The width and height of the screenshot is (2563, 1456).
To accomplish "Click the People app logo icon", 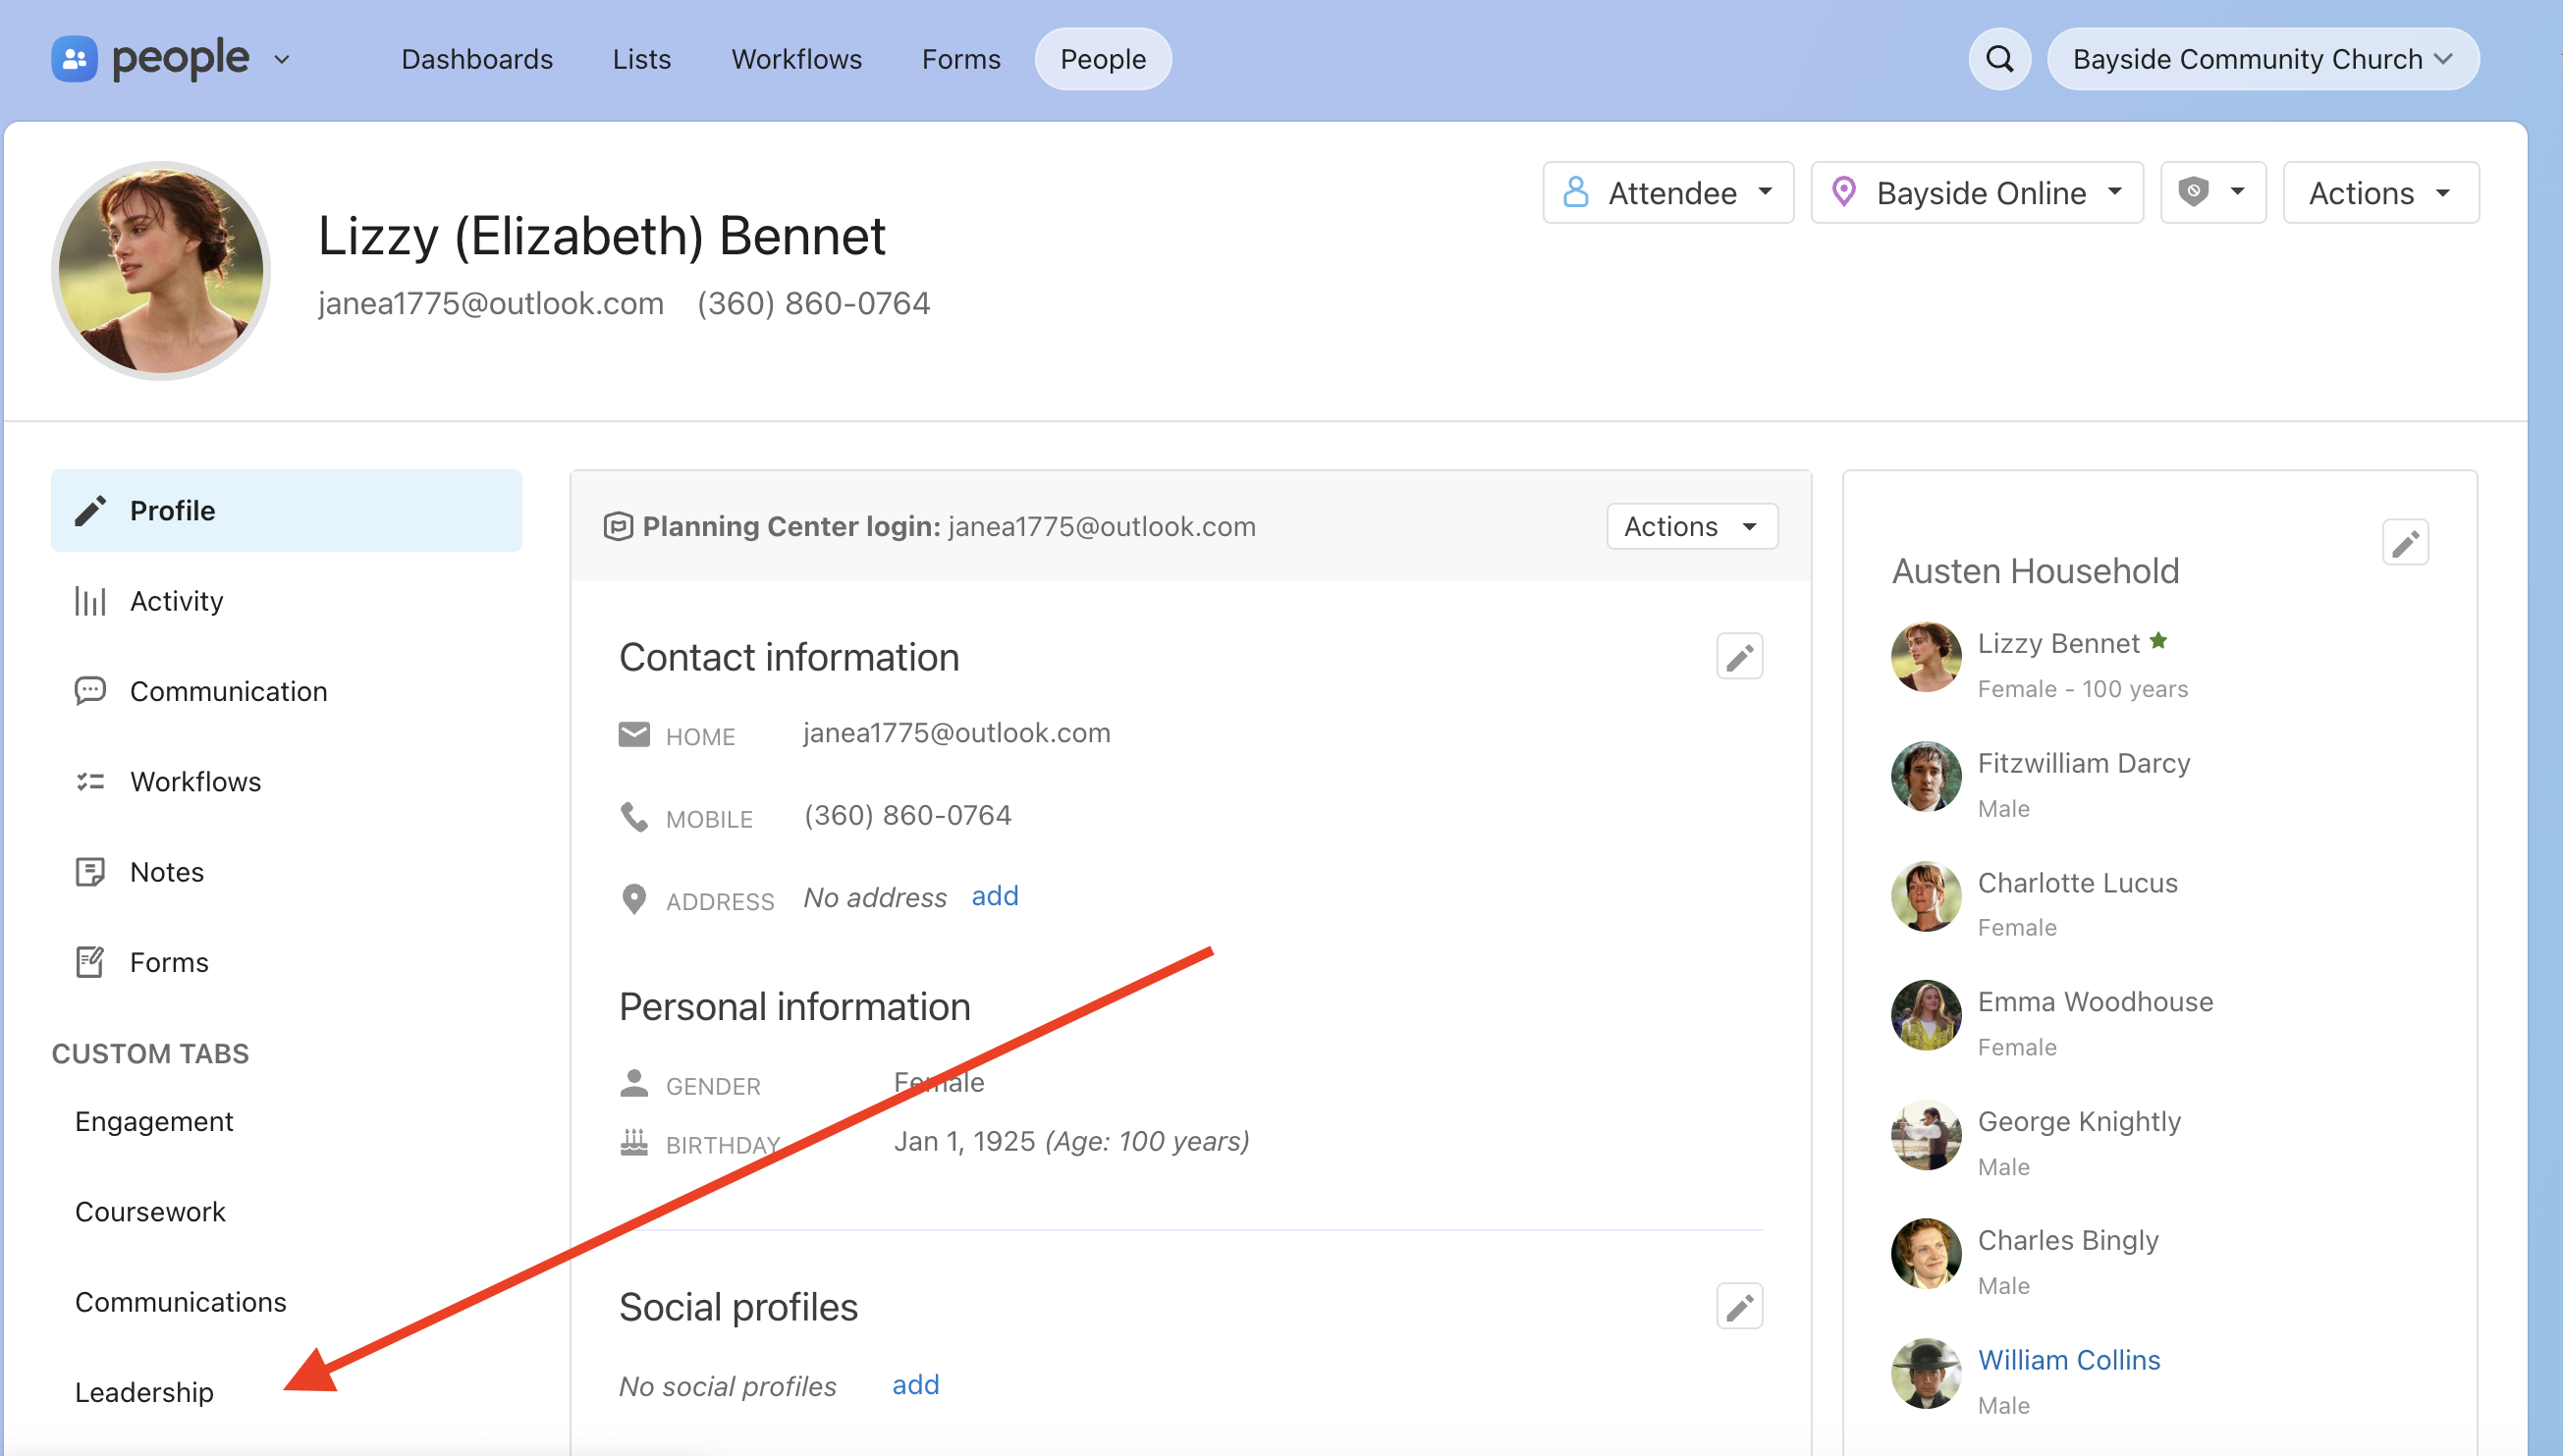I will click(x=74, y=59).
